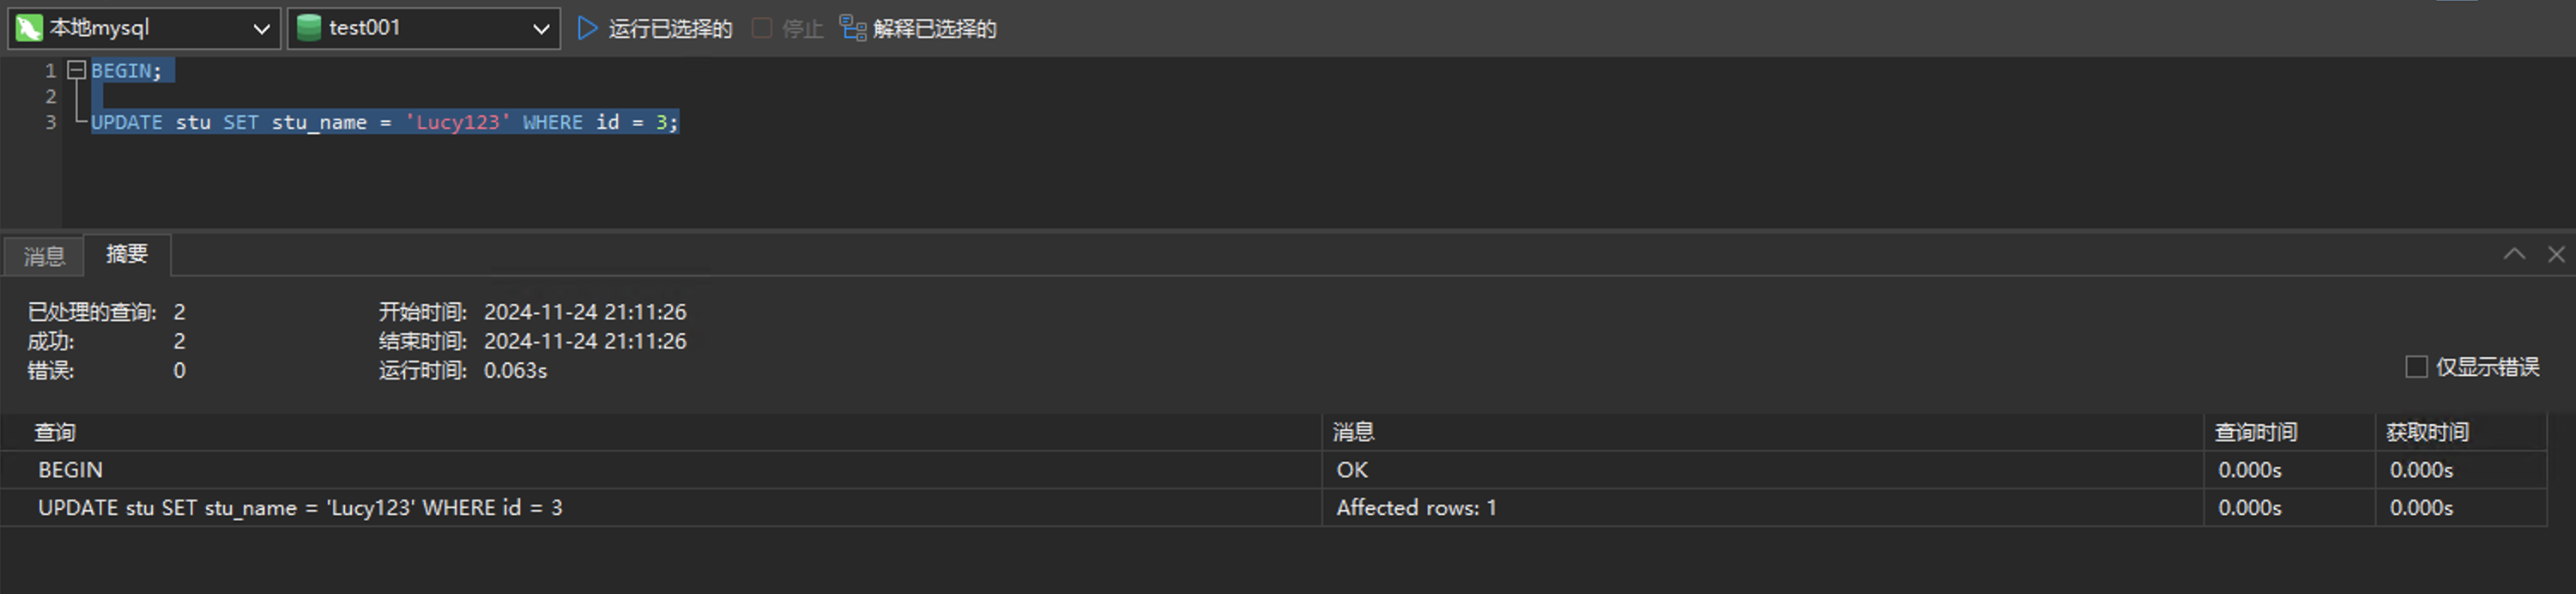The image size is (2576, 594).
Task: Click the run selected play icon
Action: 588,28
